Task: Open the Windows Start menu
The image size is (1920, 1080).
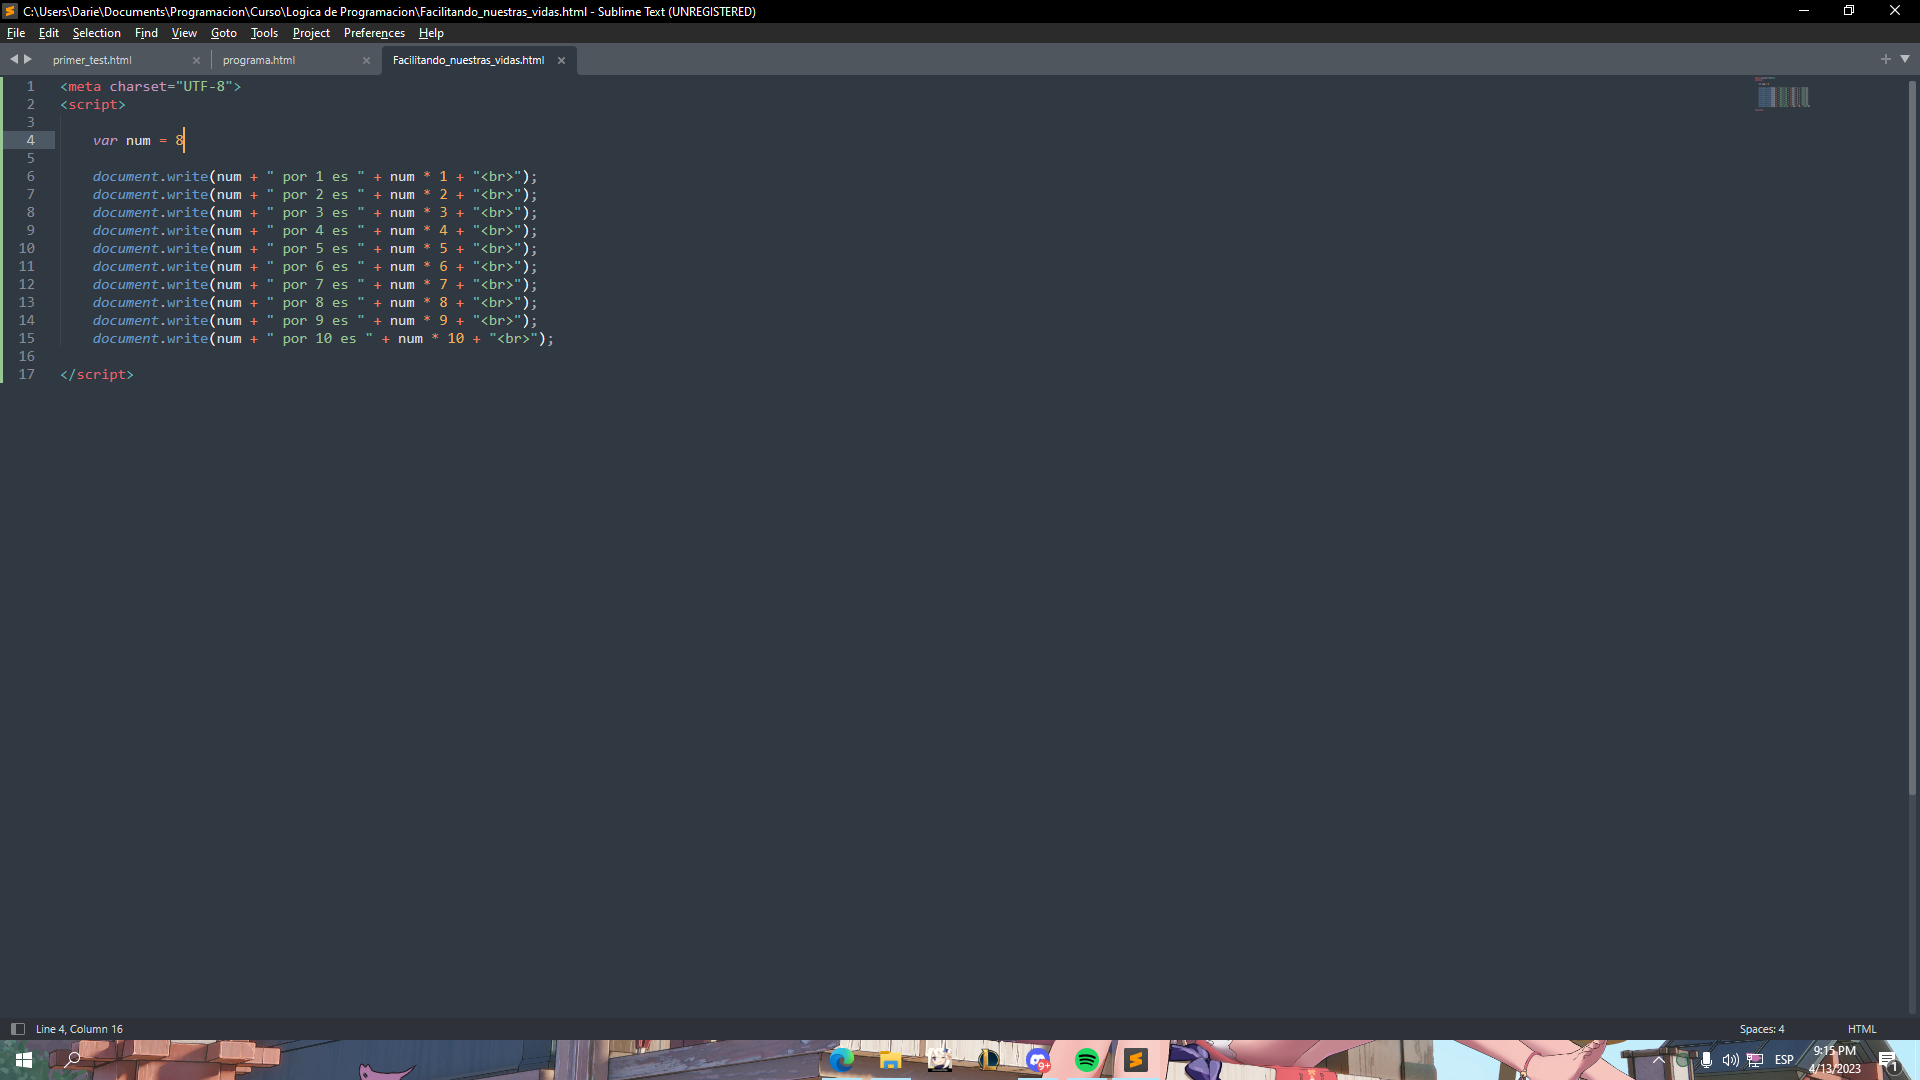Action: (24, 1060)
